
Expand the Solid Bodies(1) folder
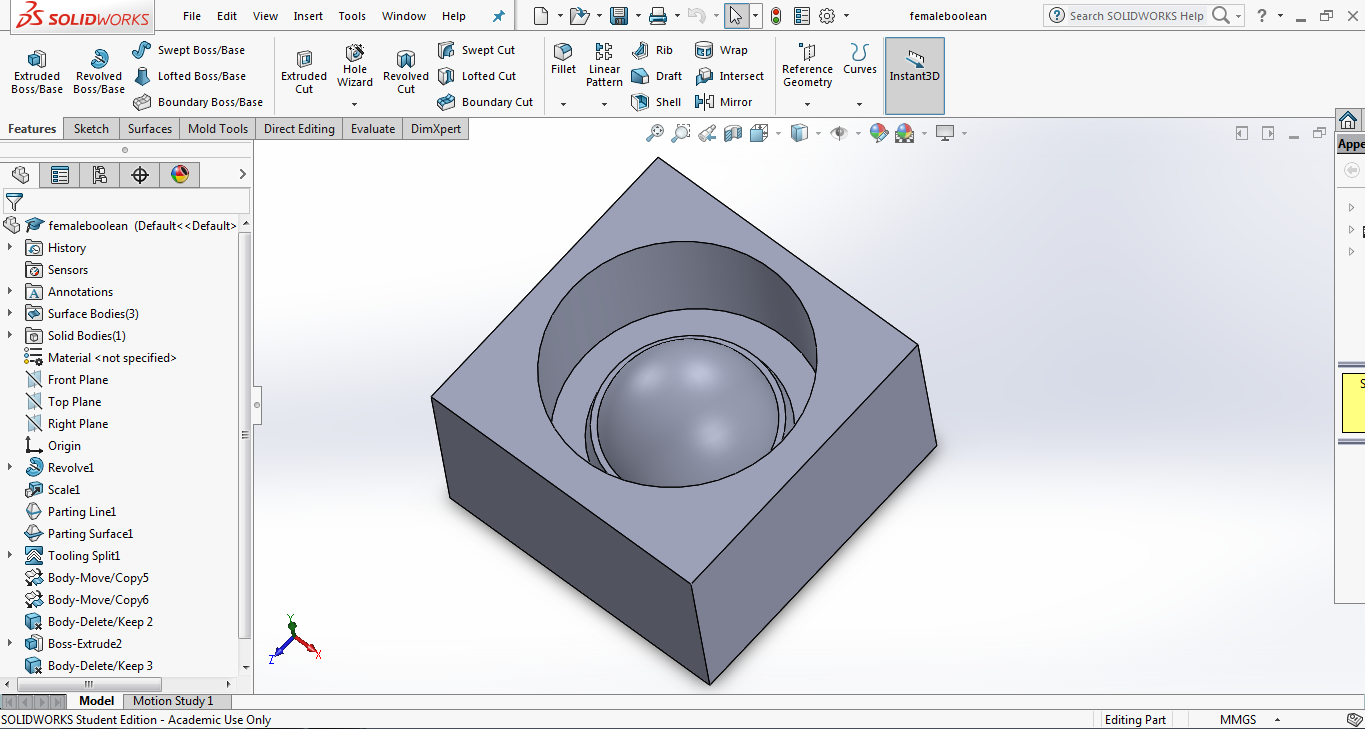[10, 336]
